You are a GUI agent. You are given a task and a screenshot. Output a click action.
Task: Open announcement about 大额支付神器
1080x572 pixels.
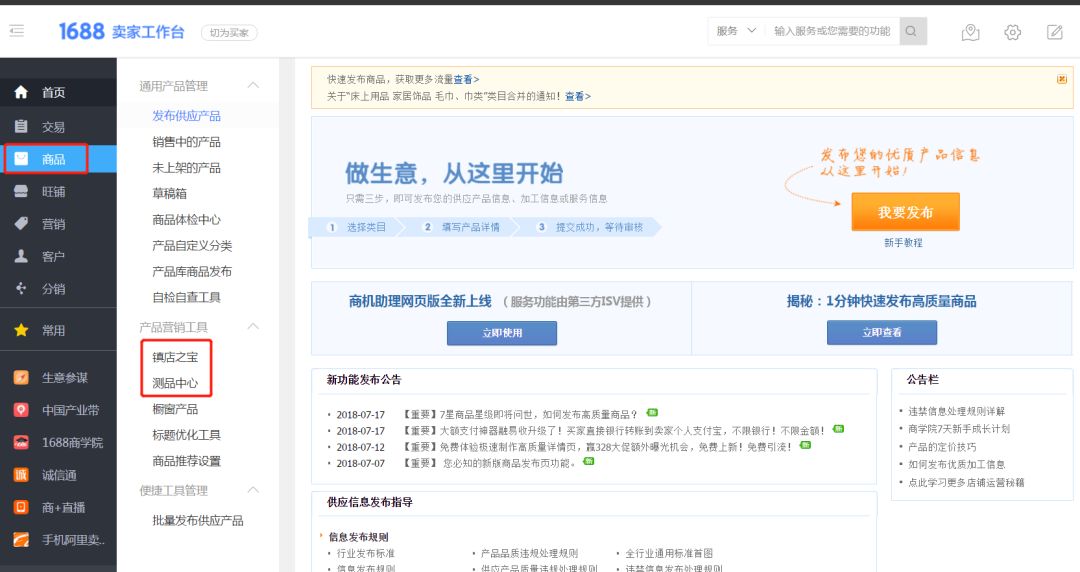[x=614, y=431]
